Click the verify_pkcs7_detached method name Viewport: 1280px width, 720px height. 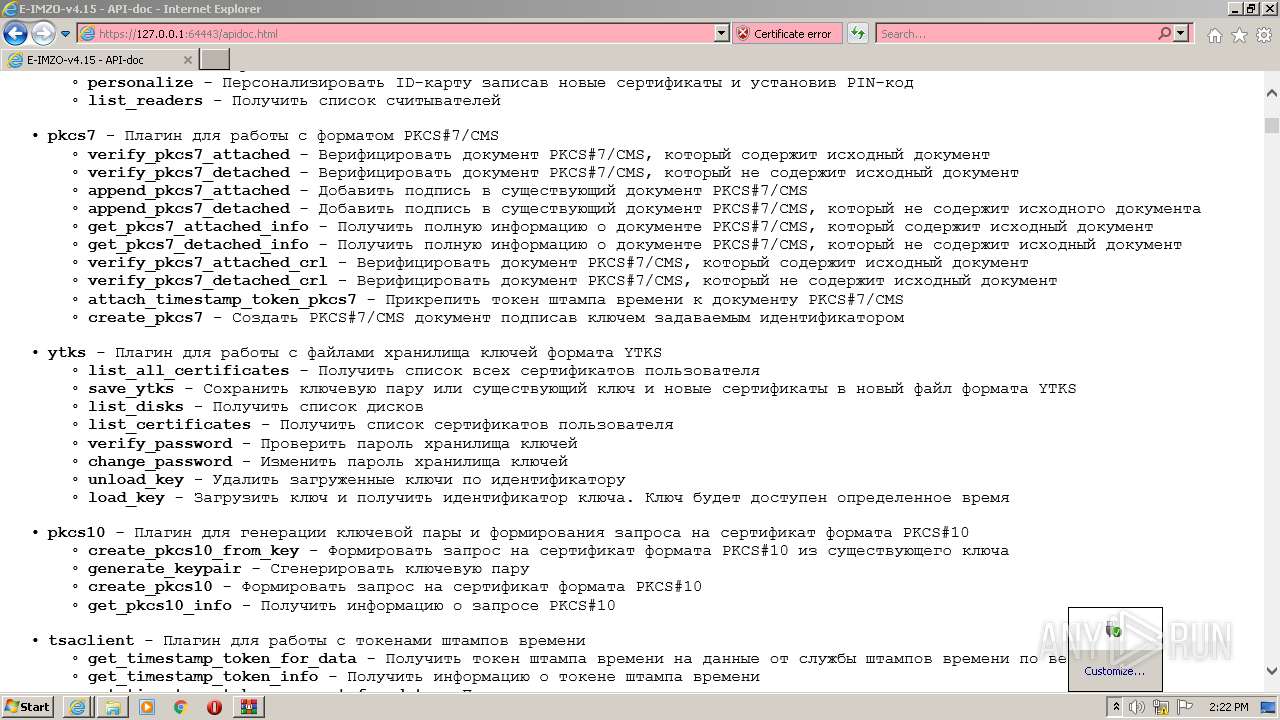coord(188,172)
